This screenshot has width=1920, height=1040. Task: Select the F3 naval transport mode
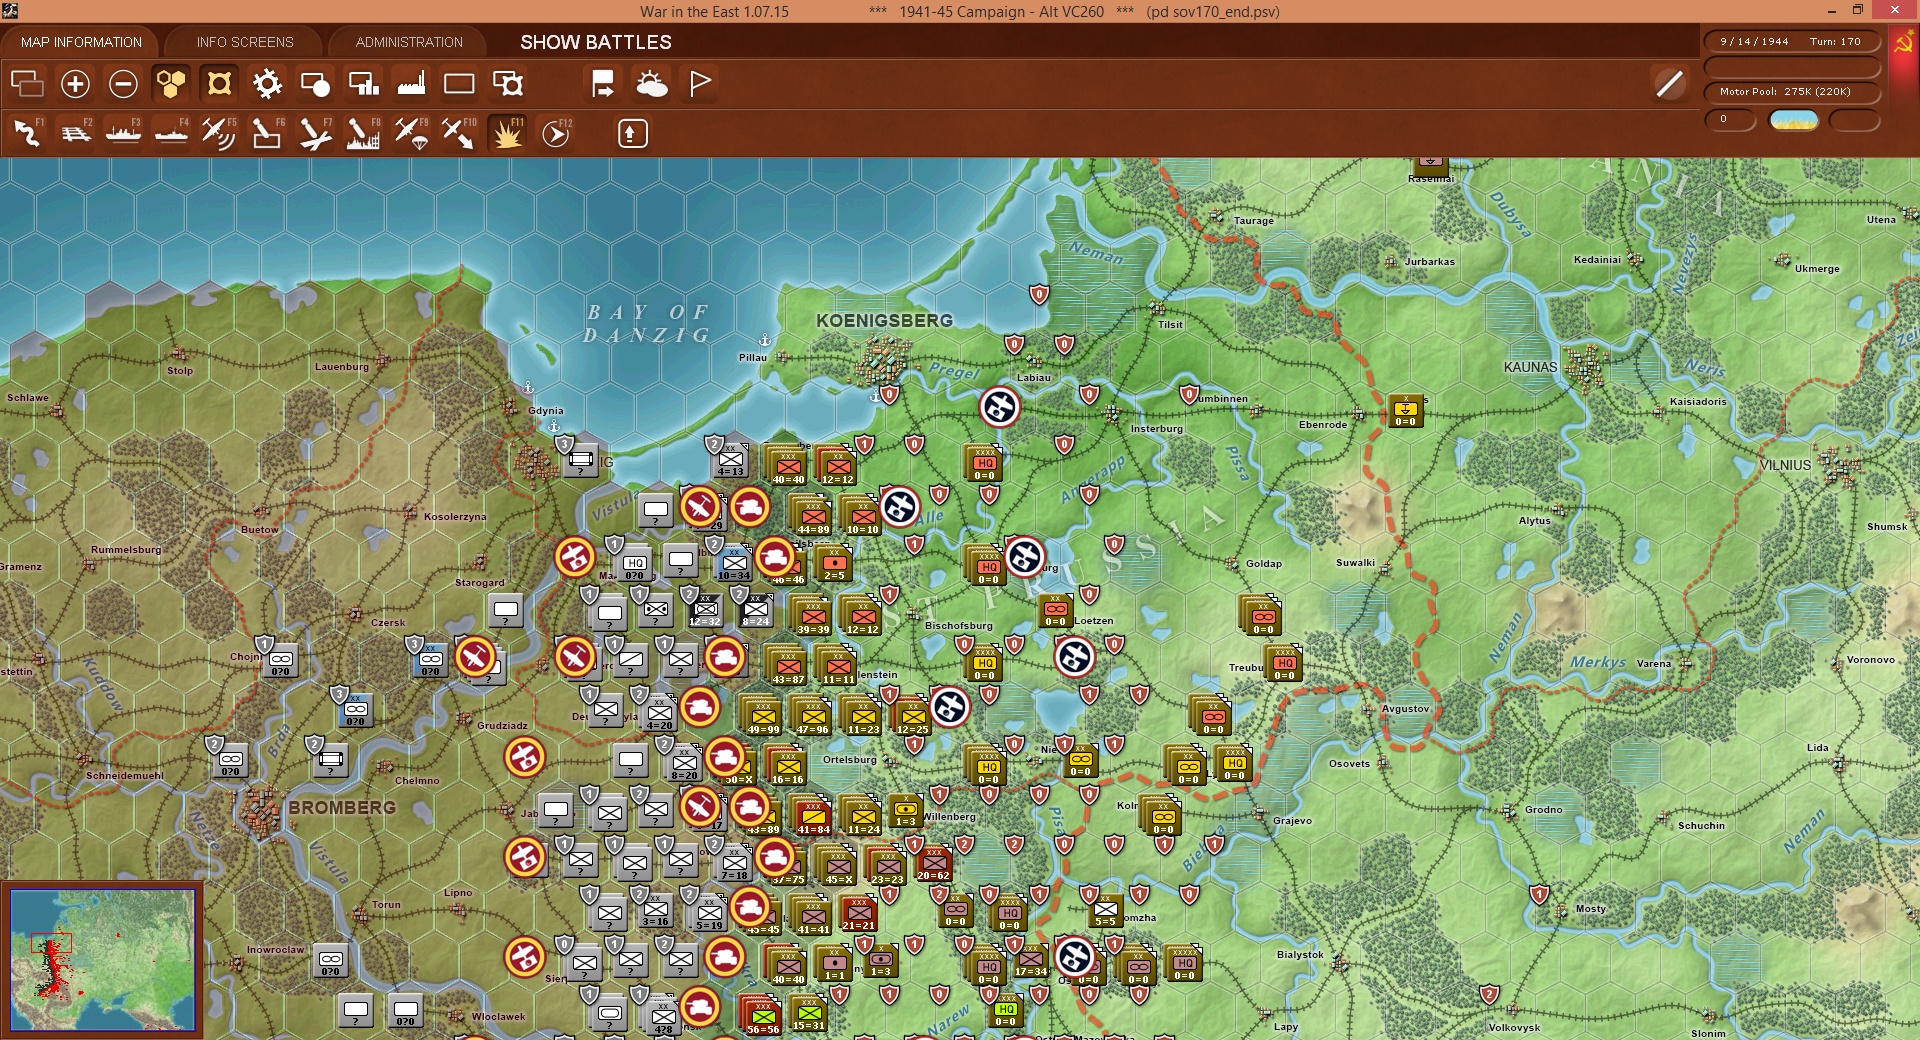pos(124,133)
